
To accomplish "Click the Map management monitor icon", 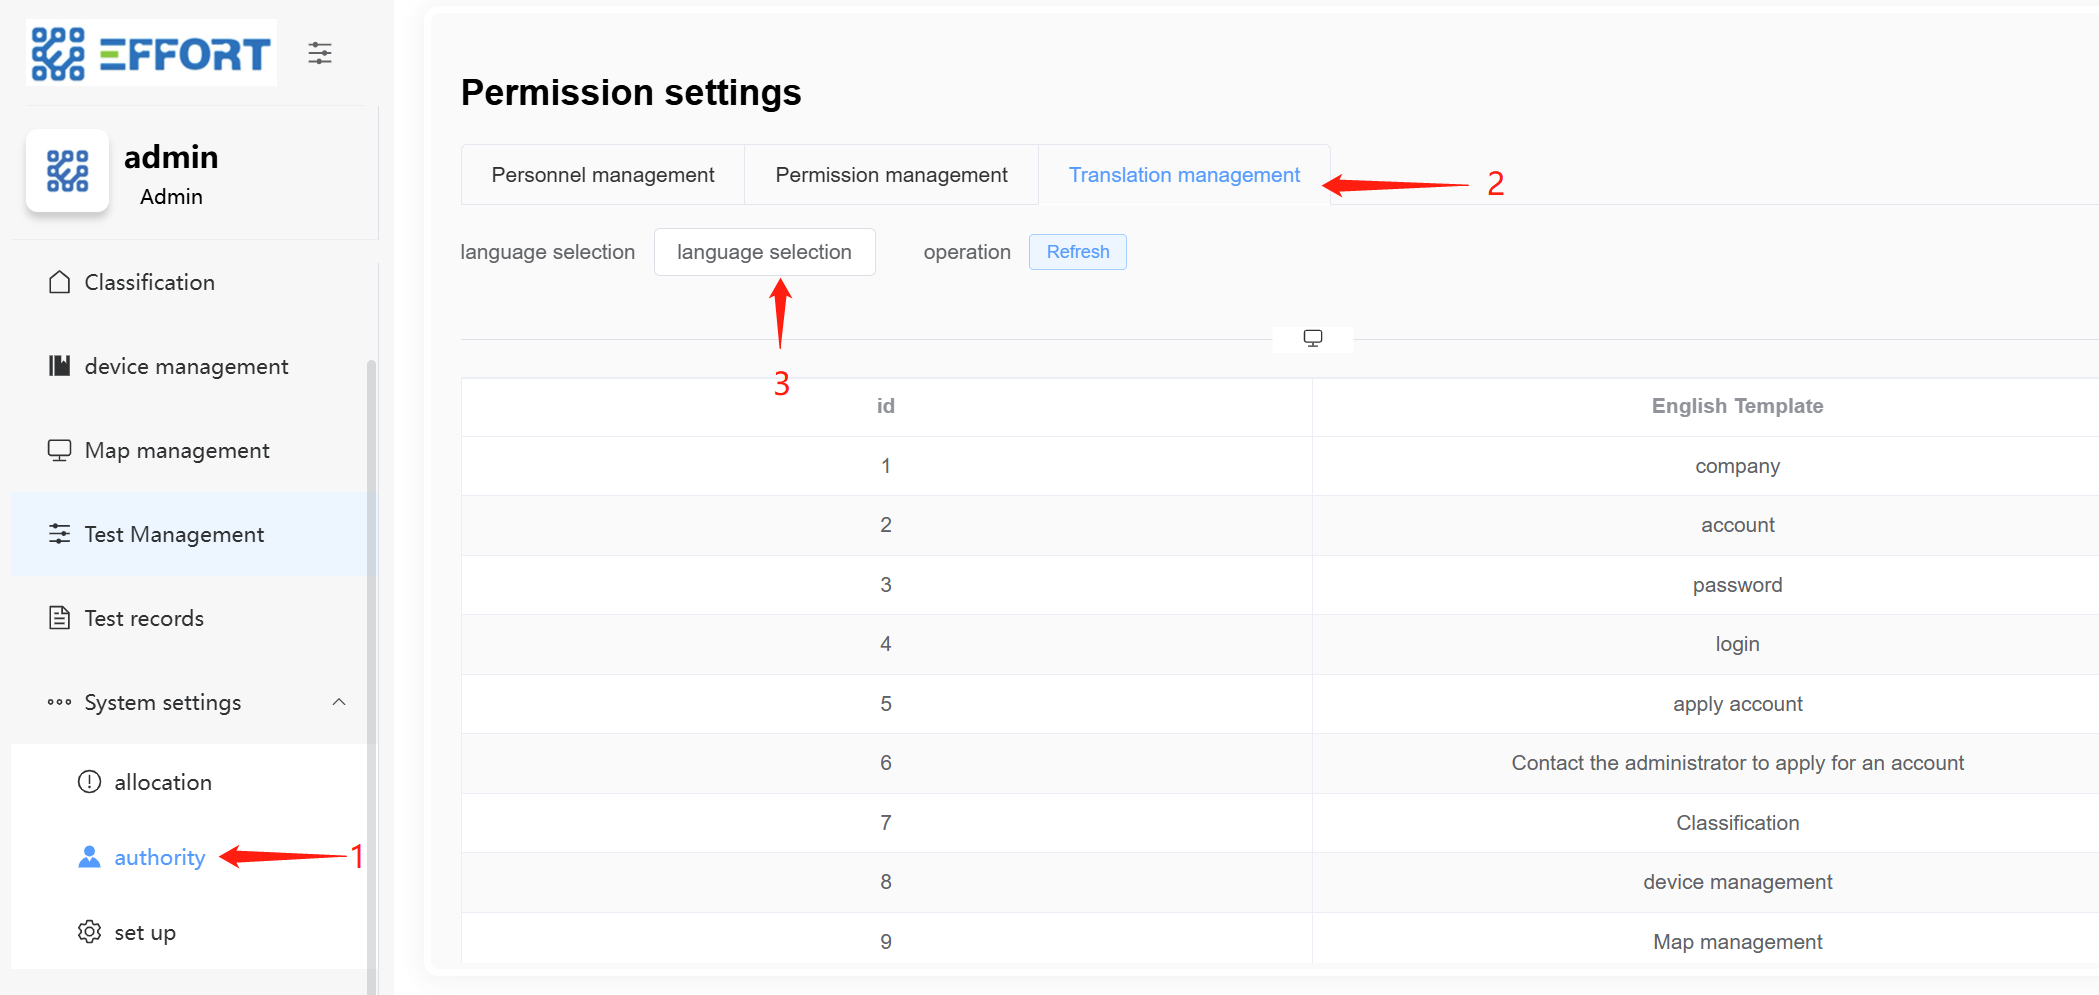I will 60,450.
